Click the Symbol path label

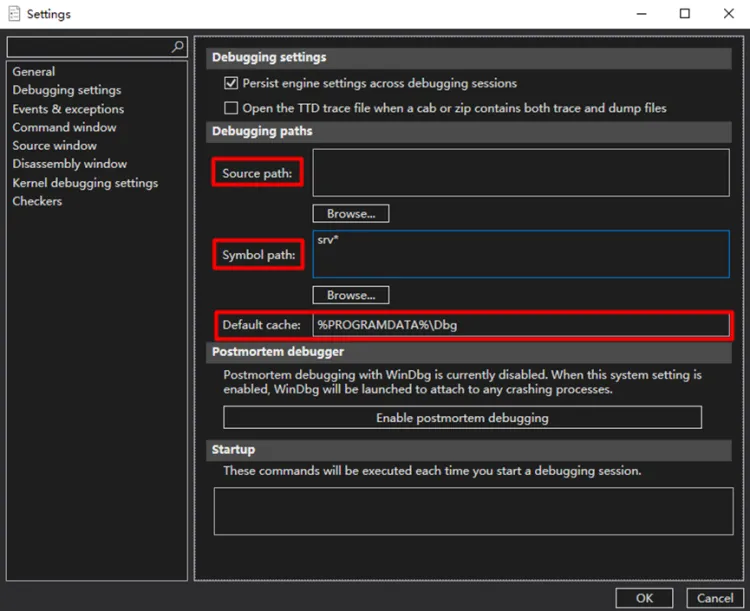pos(259,255)
